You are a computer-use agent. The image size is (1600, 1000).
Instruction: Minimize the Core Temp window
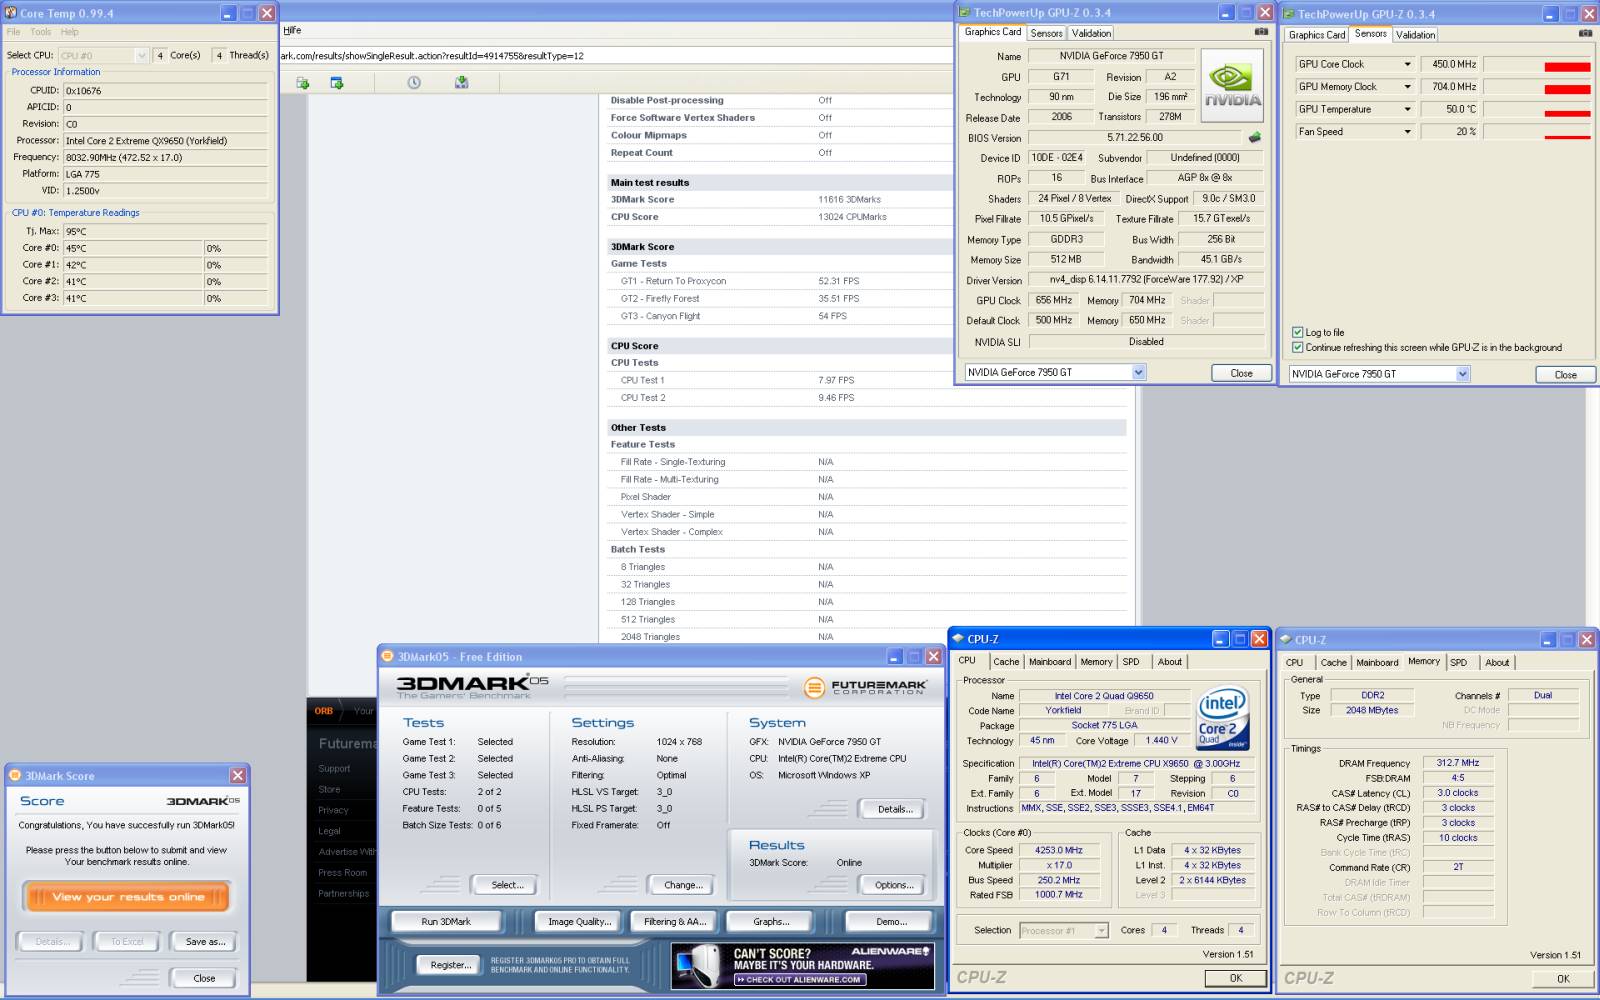point(228,13)
